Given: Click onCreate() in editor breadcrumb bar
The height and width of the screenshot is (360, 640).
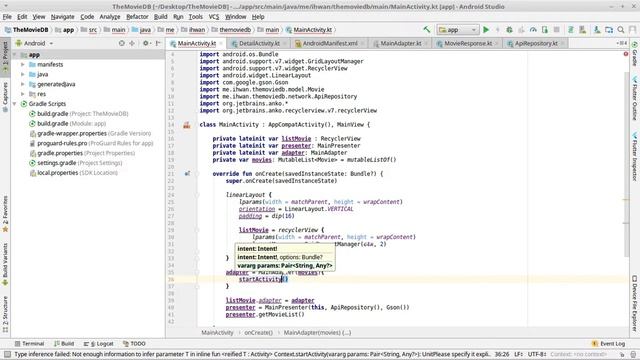Looking at the screenshot, I should click(x=258, y=333).
